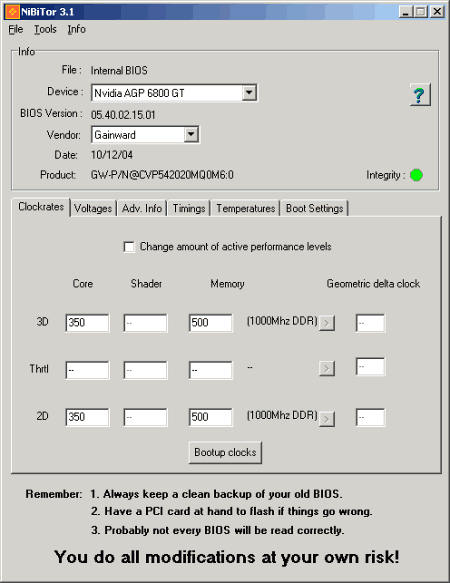Open the Tools menu
This screenshot has height=583, width=450.
tap(45, 29)
